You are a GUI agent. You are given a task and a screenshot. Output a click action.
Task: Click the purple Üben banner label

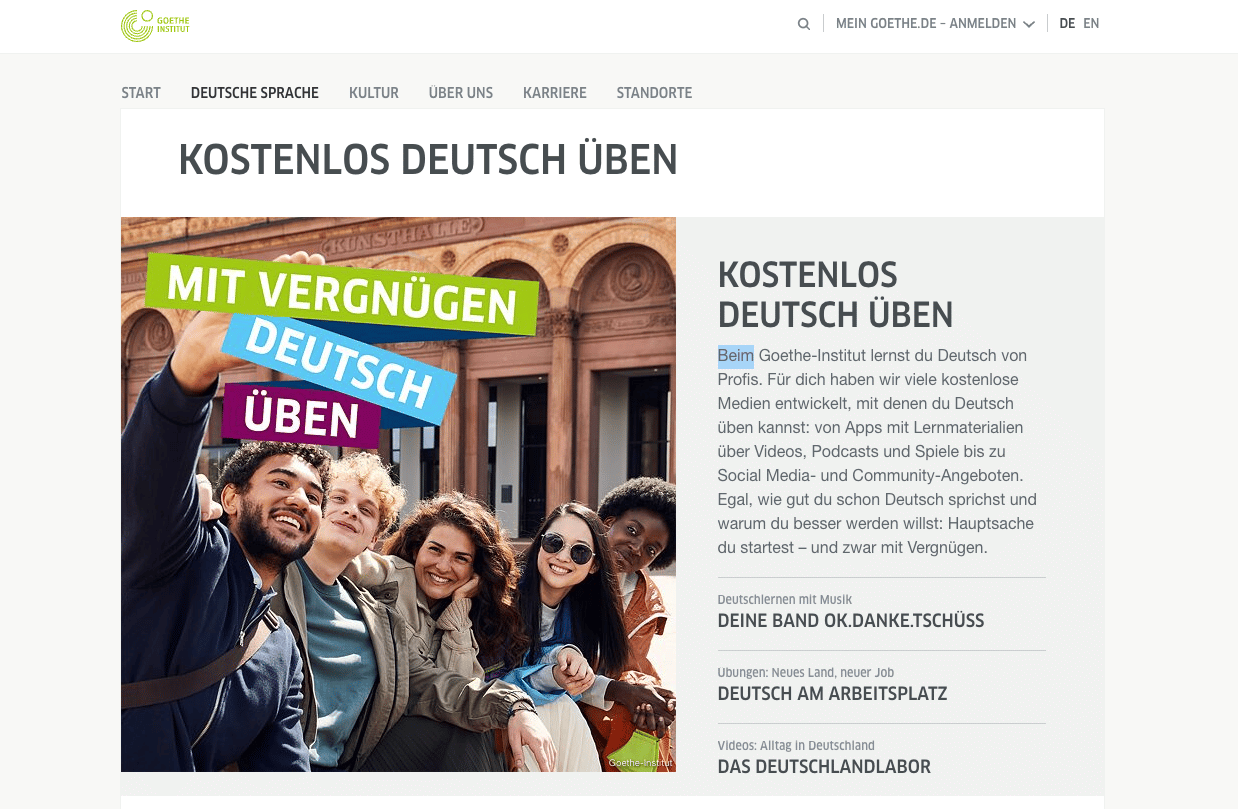click(301, 416)
